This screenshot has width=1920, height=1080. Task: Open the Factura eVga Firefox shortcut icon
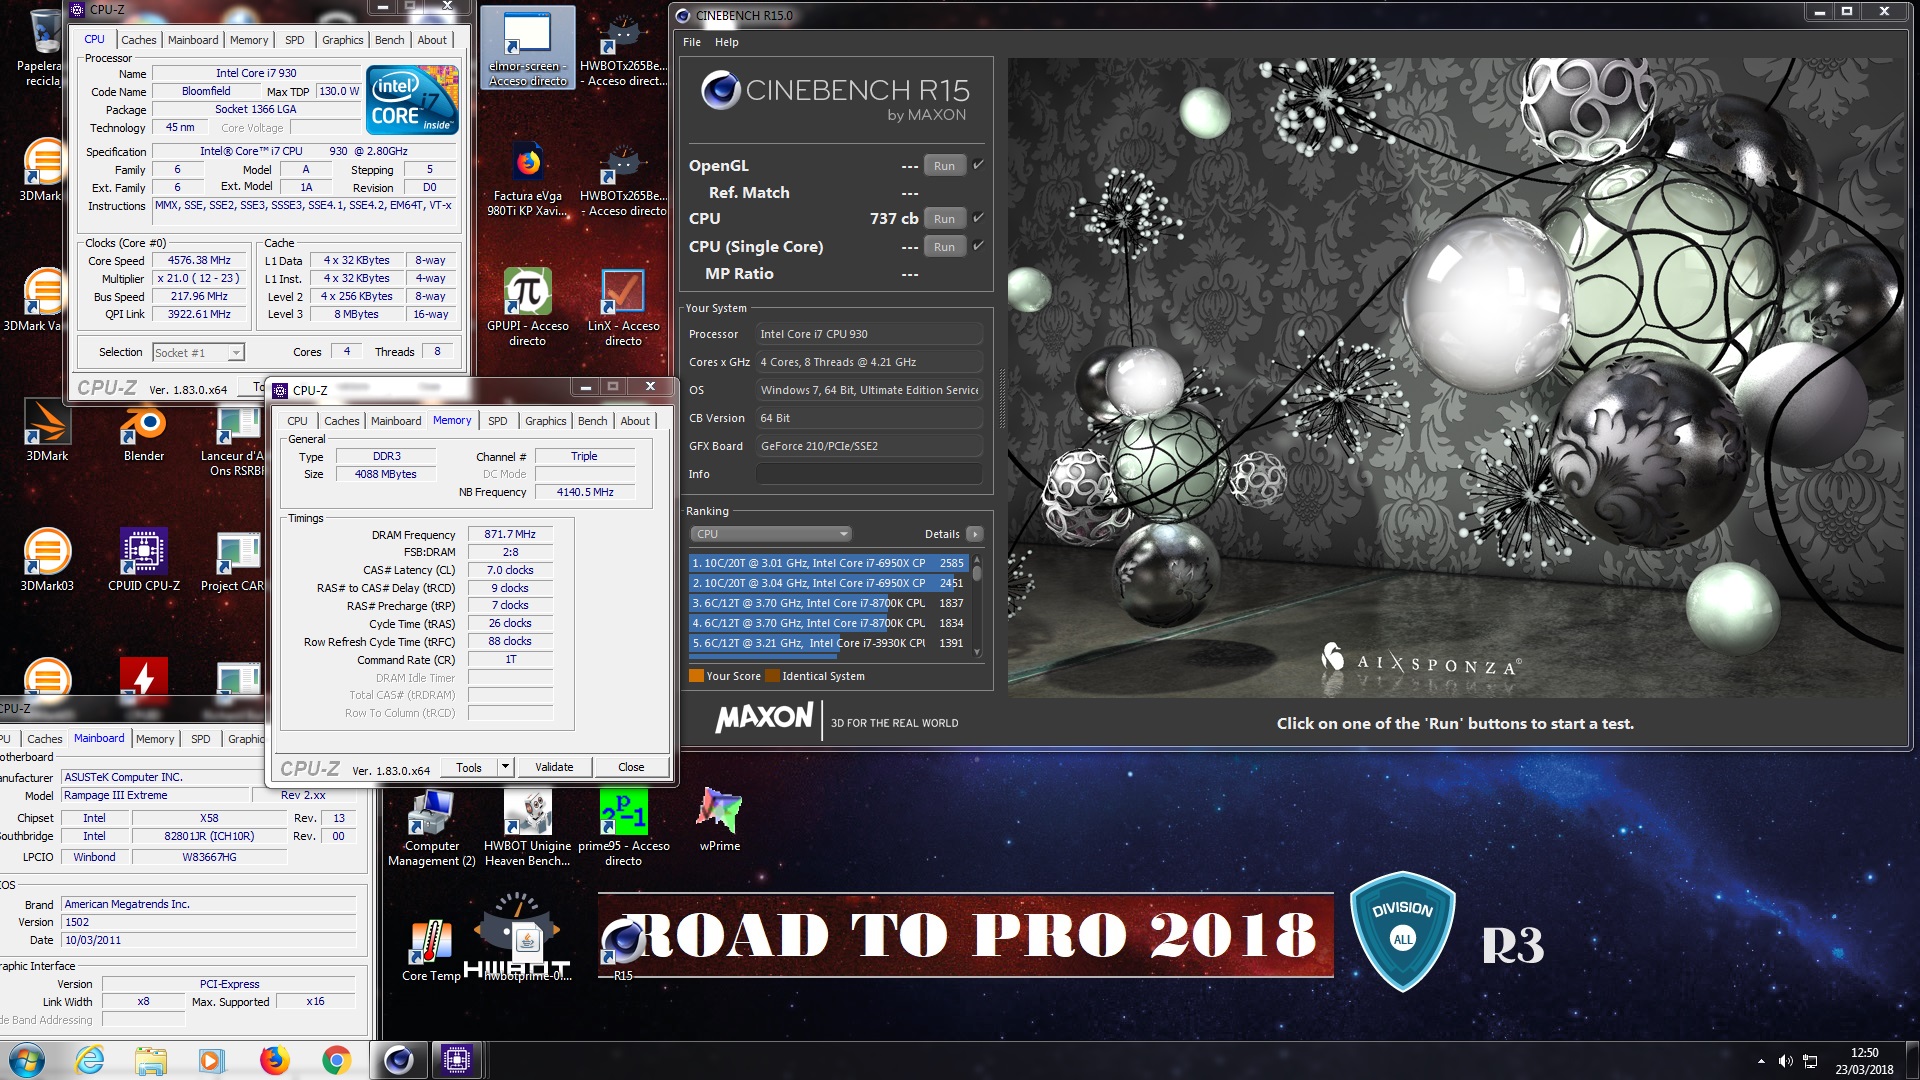(528, 180)
